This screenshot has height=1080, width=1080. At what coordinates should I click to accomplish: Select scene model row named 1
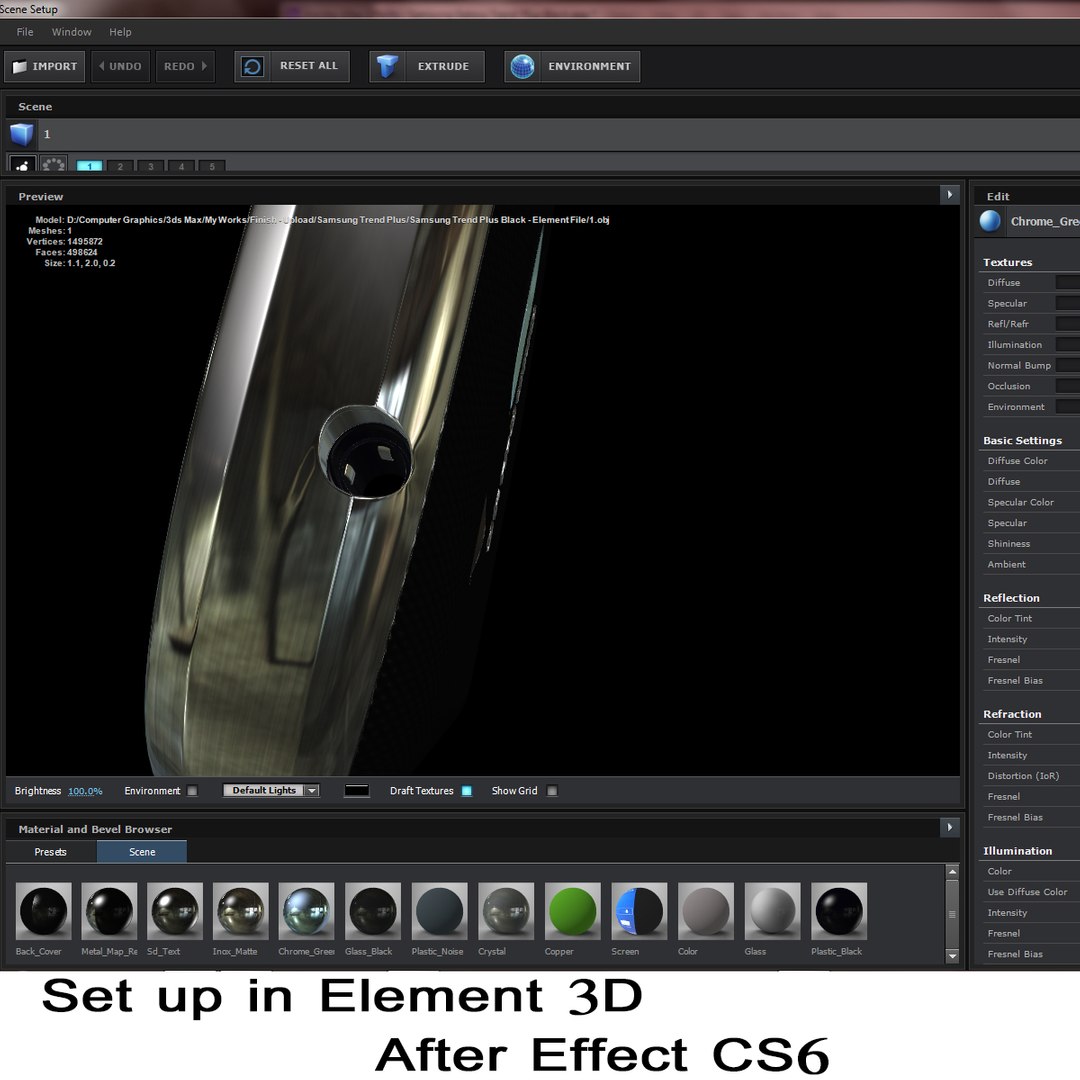click(x=543, y=134)
